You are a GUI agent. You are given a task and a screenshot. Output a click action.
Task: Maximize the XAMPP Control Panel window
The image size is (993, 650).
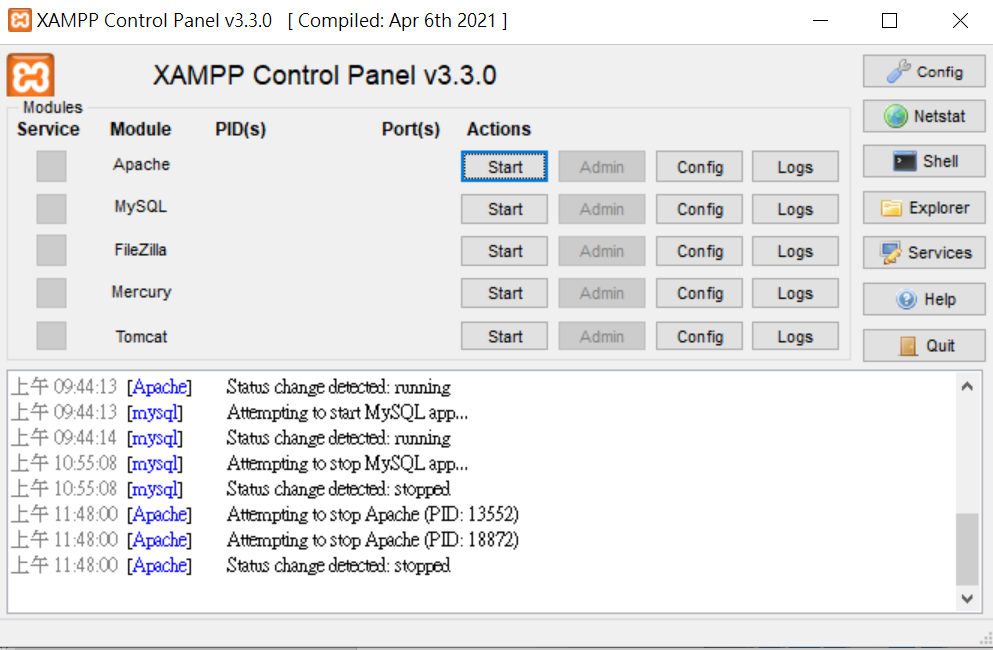point(889,20)
